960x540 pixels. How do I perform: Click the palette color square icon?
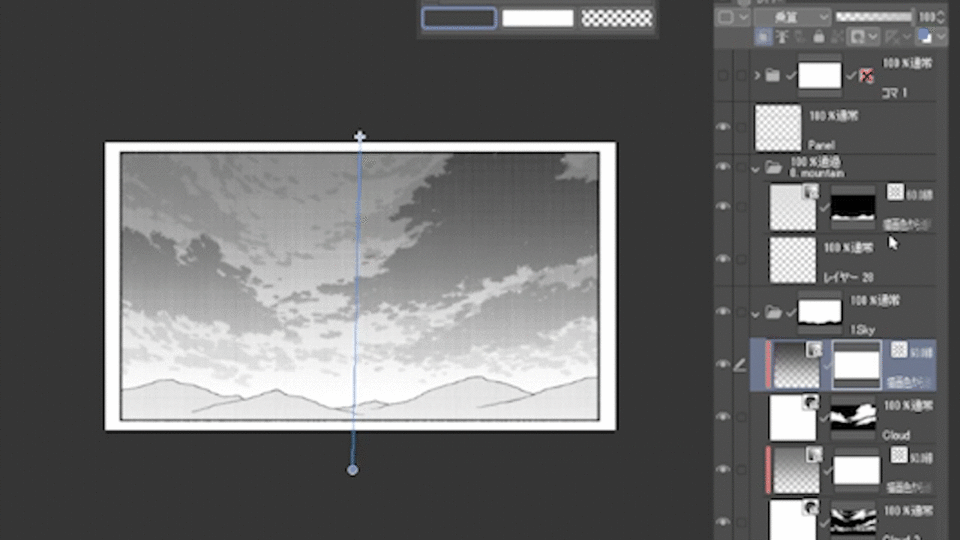(726, 17)
